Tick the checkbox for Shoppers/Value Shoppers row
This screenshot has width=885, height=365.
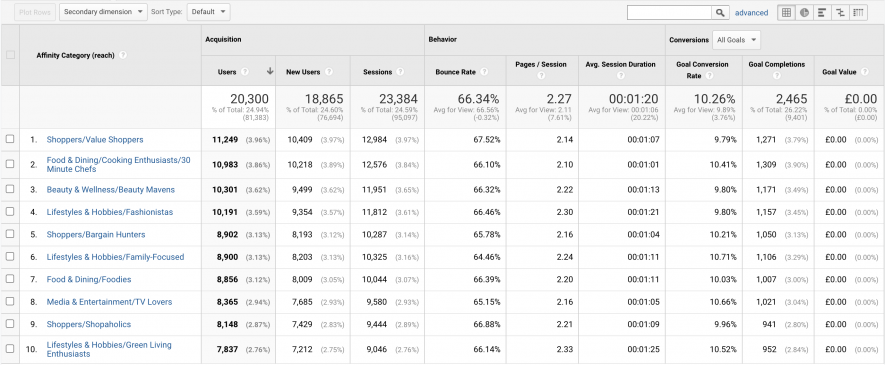10,139
